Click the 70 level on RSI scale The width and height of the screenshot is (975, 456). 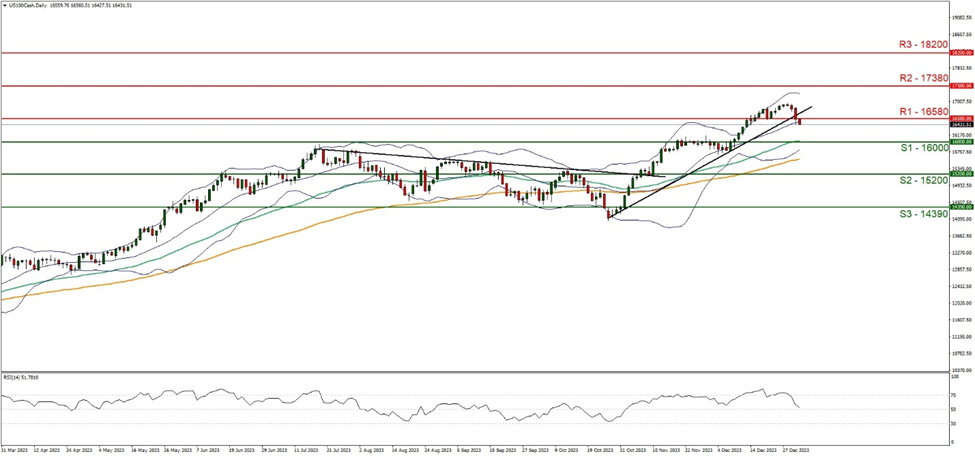coord(953,397)
